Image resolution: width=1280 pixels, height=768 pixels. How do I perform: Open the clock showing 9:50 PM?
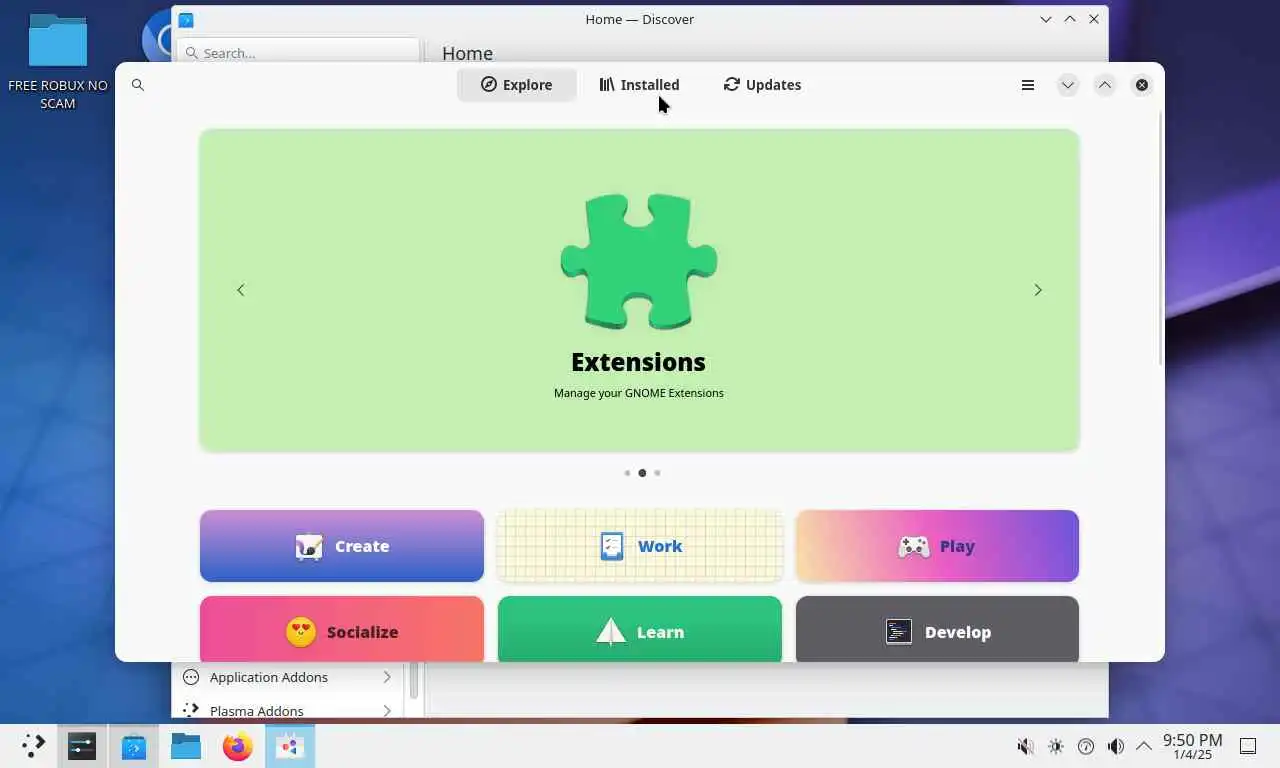click(x=1192, y=746)
